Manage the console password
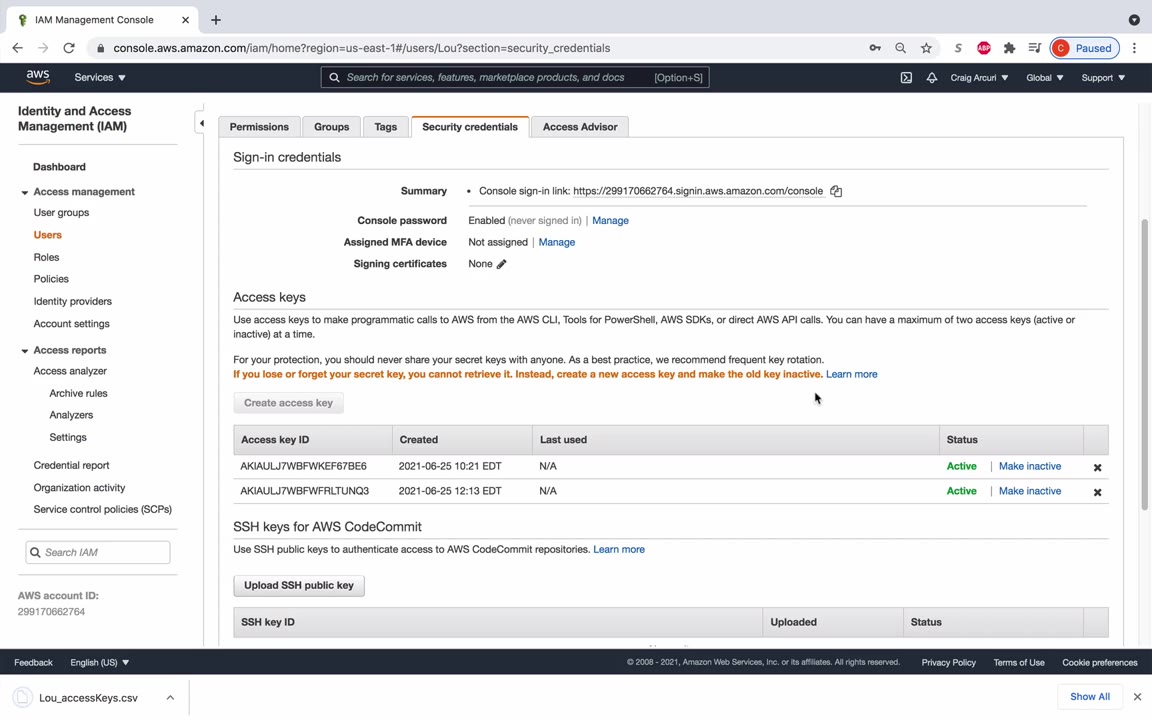1152x720 pixels. pos(610,220)
